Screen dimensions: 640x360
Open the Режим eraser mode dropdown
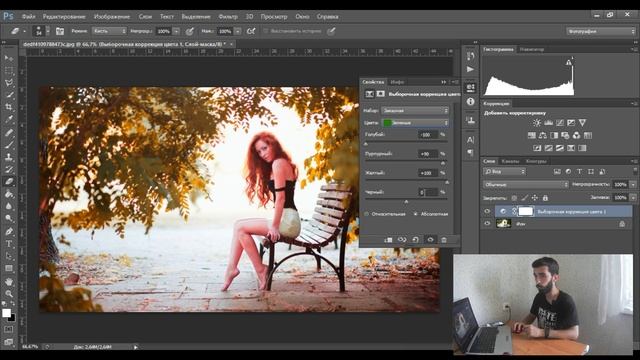(109, 31)
